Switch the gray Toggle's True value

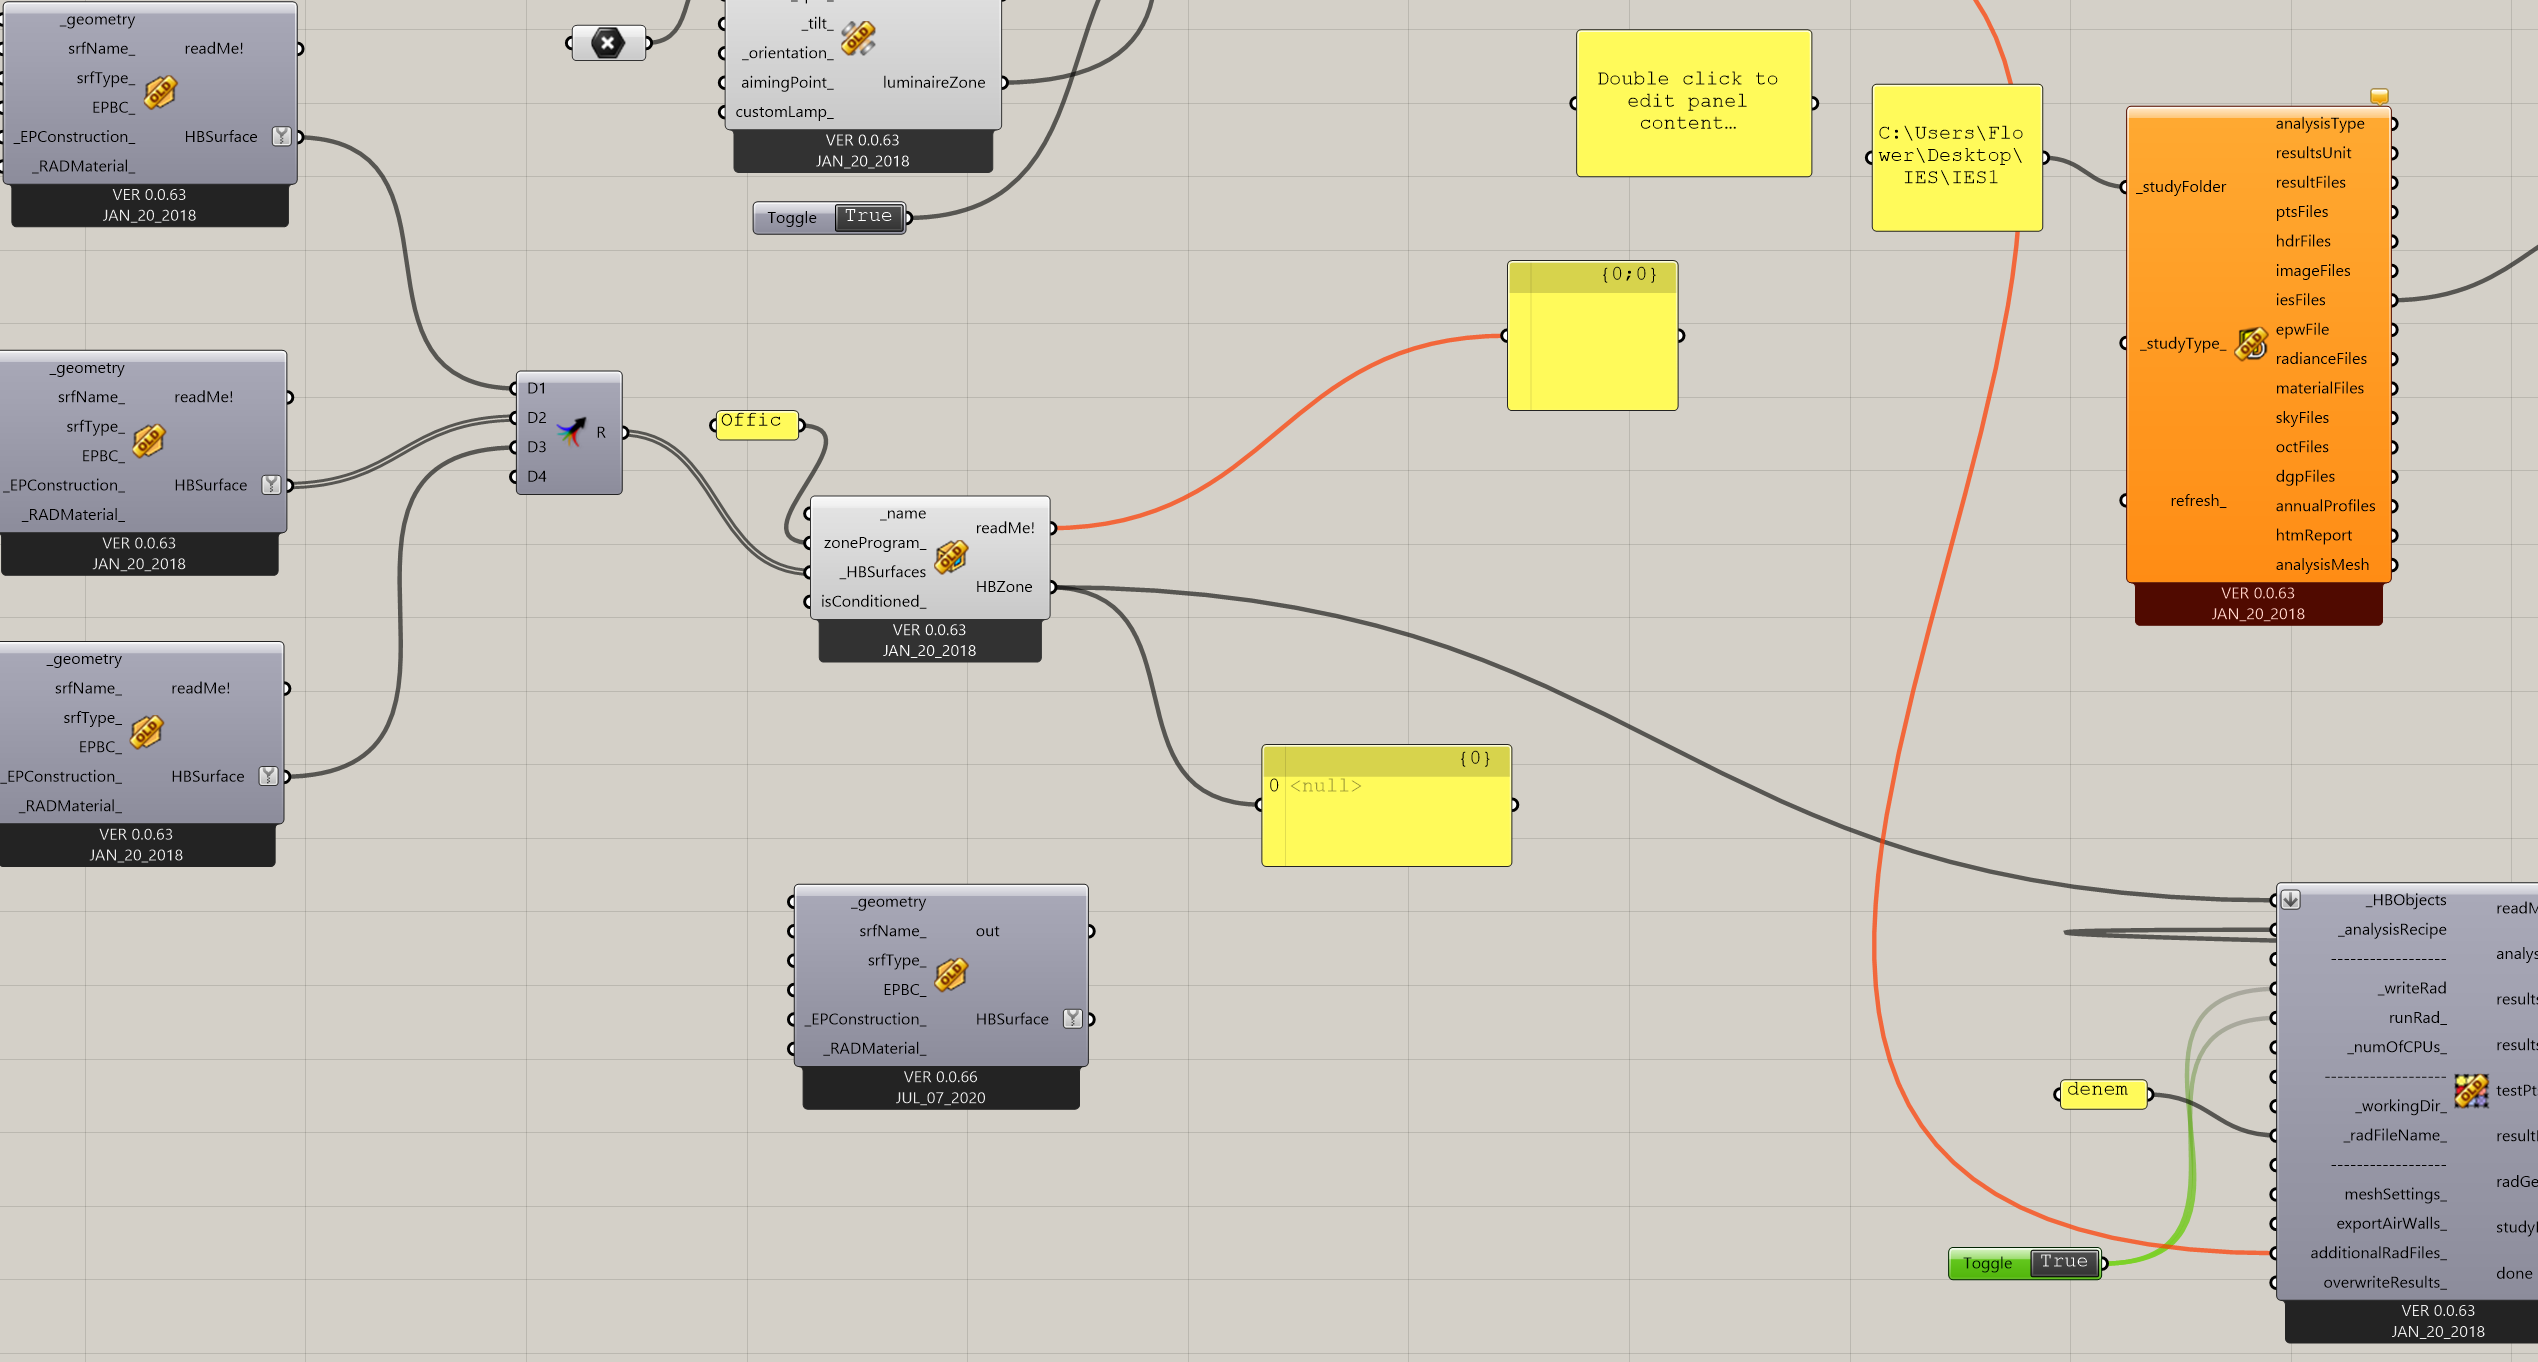[868, 217]
